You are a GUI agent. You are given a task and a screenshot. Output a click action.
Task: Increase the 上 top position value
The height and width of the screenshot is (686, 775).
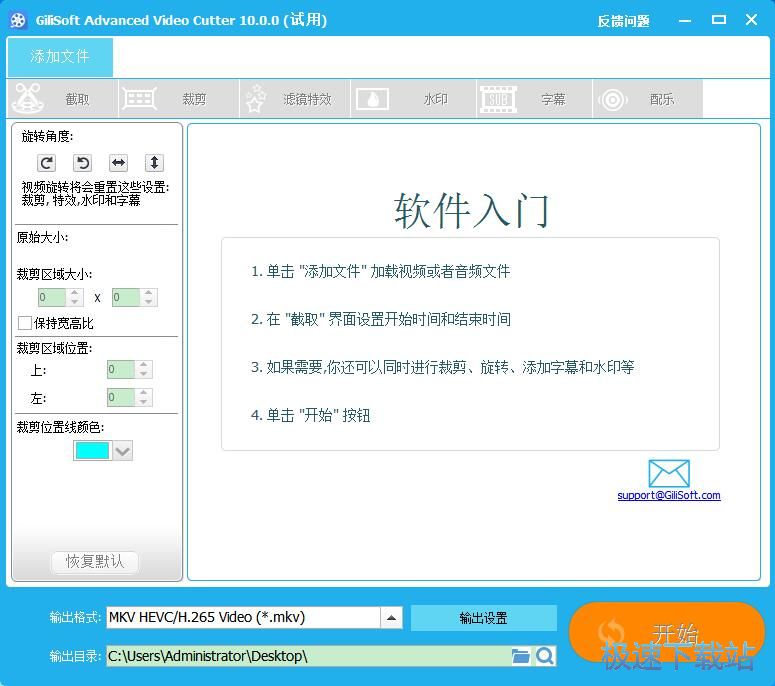tap(144, 365)
